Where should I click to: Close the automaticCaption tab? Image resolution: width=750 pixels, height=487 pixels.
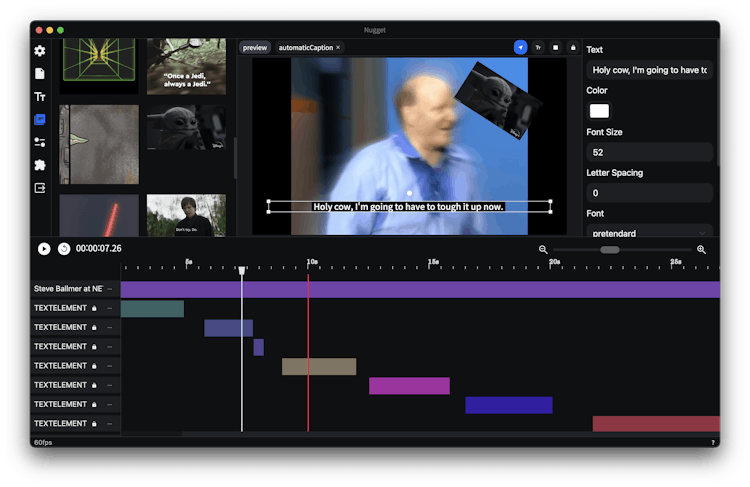coord(338,47)
